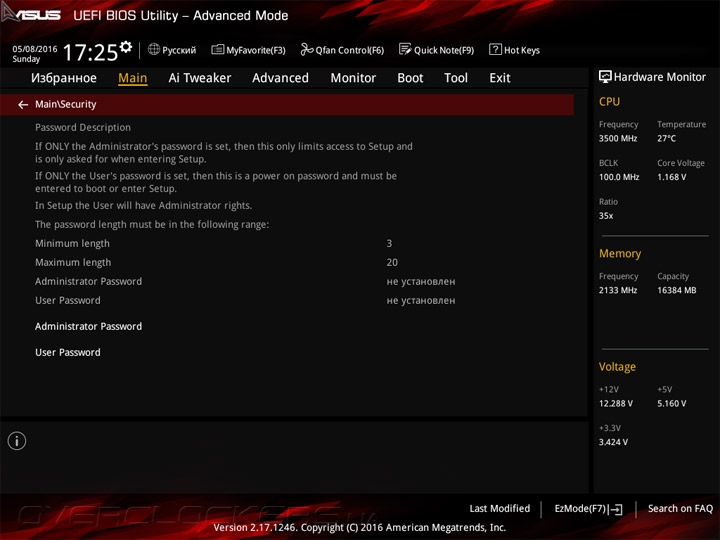
Task: Click Русский language button
Action: (172, 50)
